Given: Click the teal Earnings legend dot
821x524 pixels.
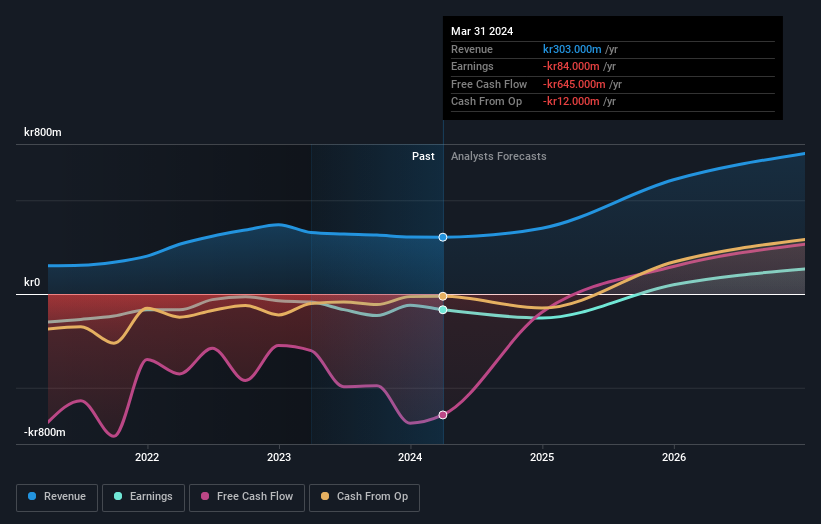Looking at the screenshot, I should (118, 496).
